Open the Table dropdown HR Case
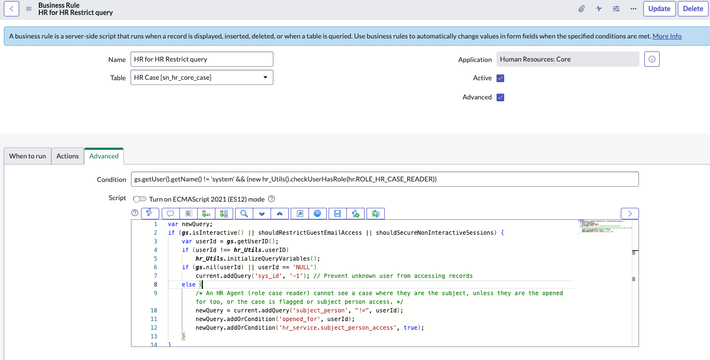Screen dimensions: 710x360 click(202, 77)
